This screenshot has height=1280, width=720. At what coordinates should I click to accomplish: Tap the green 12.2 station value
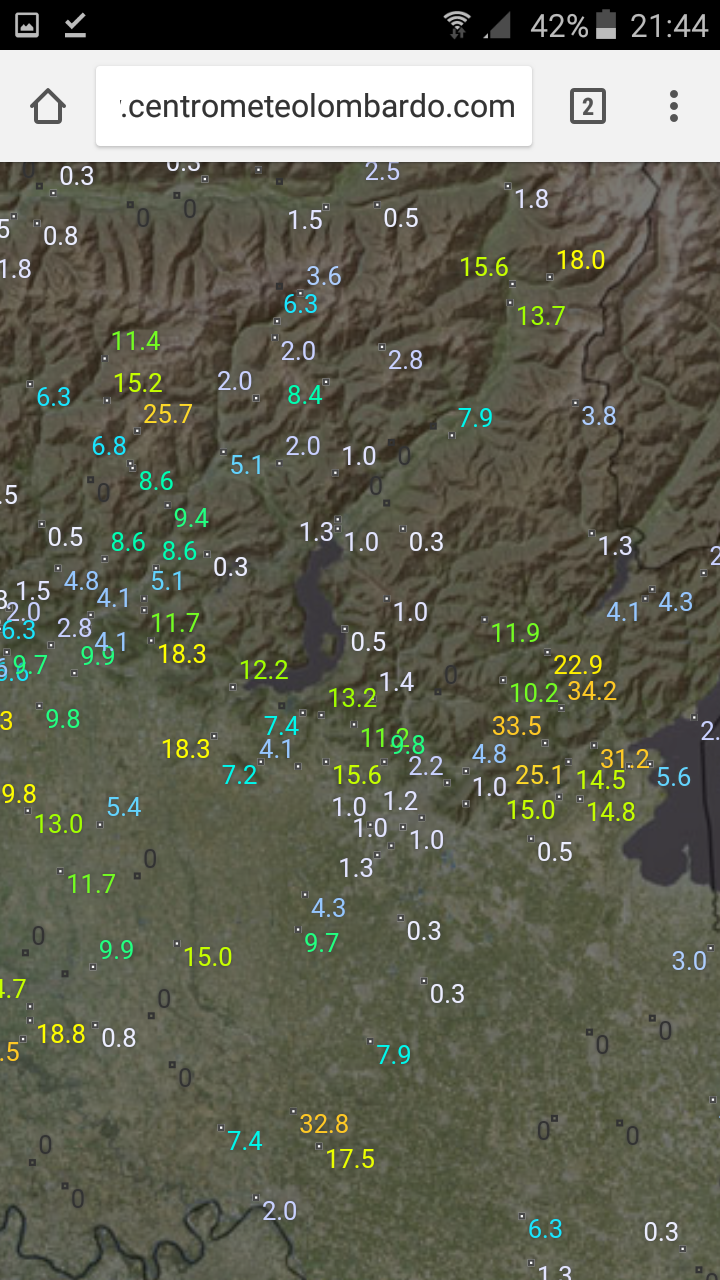coord(264,670)
